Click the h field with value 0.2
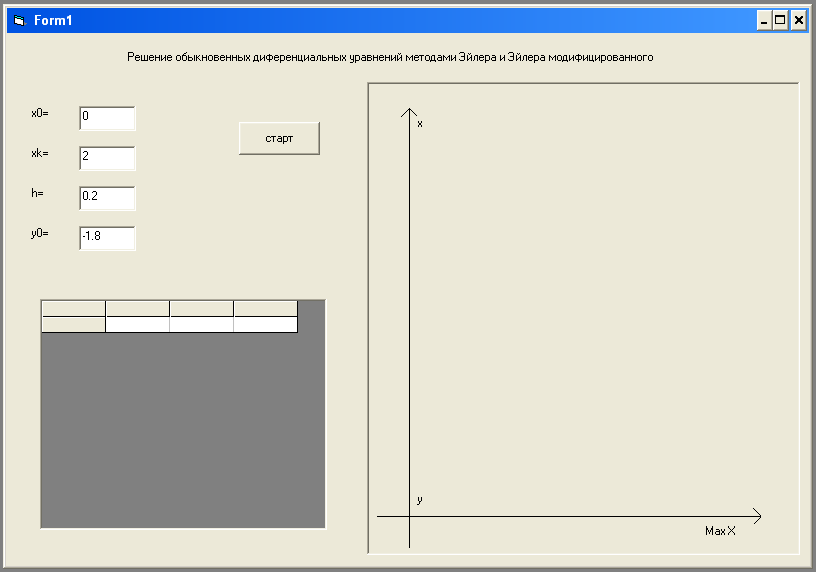The height and width of the screenshot is (572, 816). pyautogui.click(x=107, y=198)
